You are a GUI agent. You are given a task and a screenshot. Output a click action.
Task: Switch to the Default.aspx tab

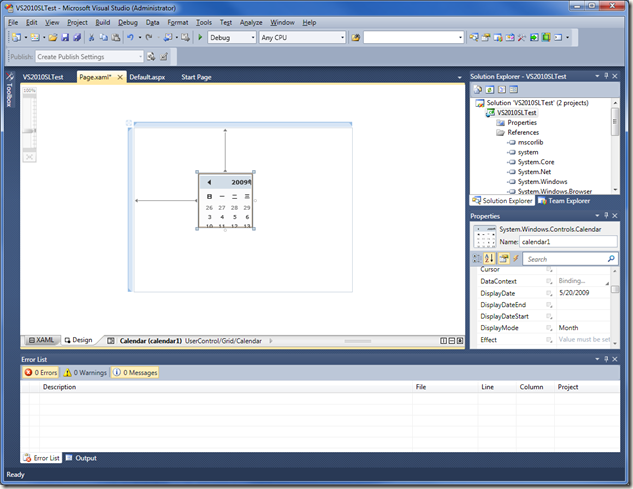point(147,77)
